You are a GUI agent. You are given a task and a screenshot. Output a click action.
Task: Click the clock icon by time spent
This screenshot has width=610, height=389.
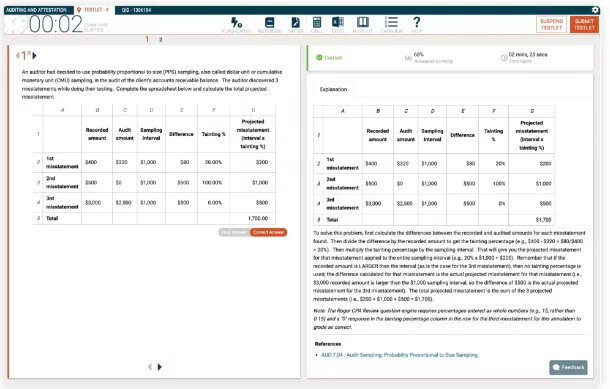504,58
